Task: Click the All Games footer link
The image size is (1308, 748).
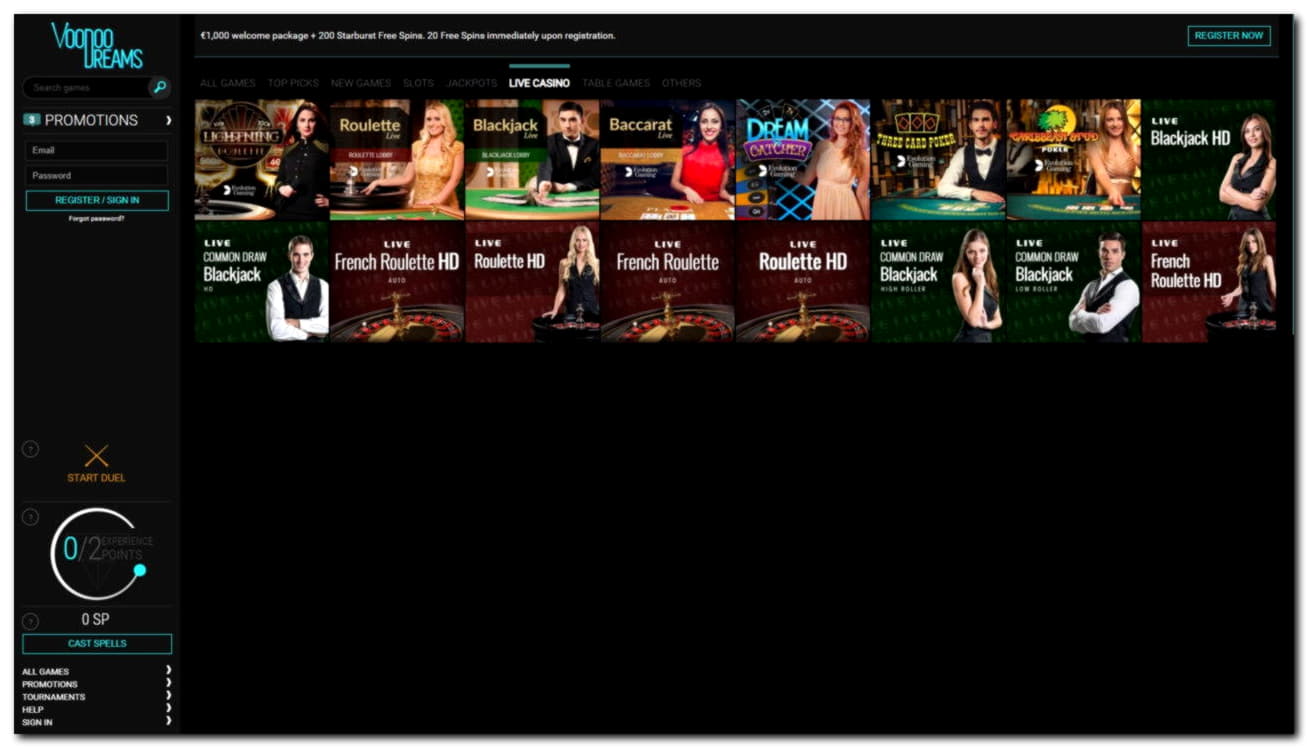Action: tap(45, 672)
